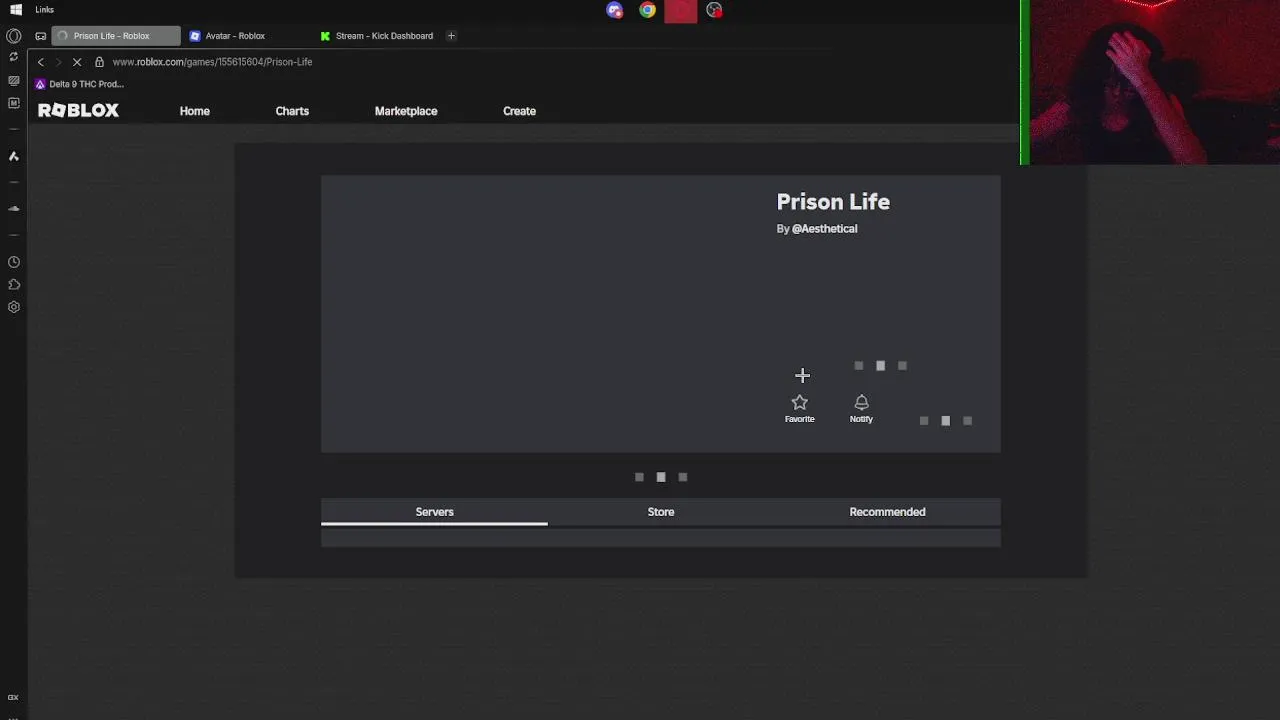
Task: Open the Aria AI sidebar icon
Action: [x=14, y=156]
